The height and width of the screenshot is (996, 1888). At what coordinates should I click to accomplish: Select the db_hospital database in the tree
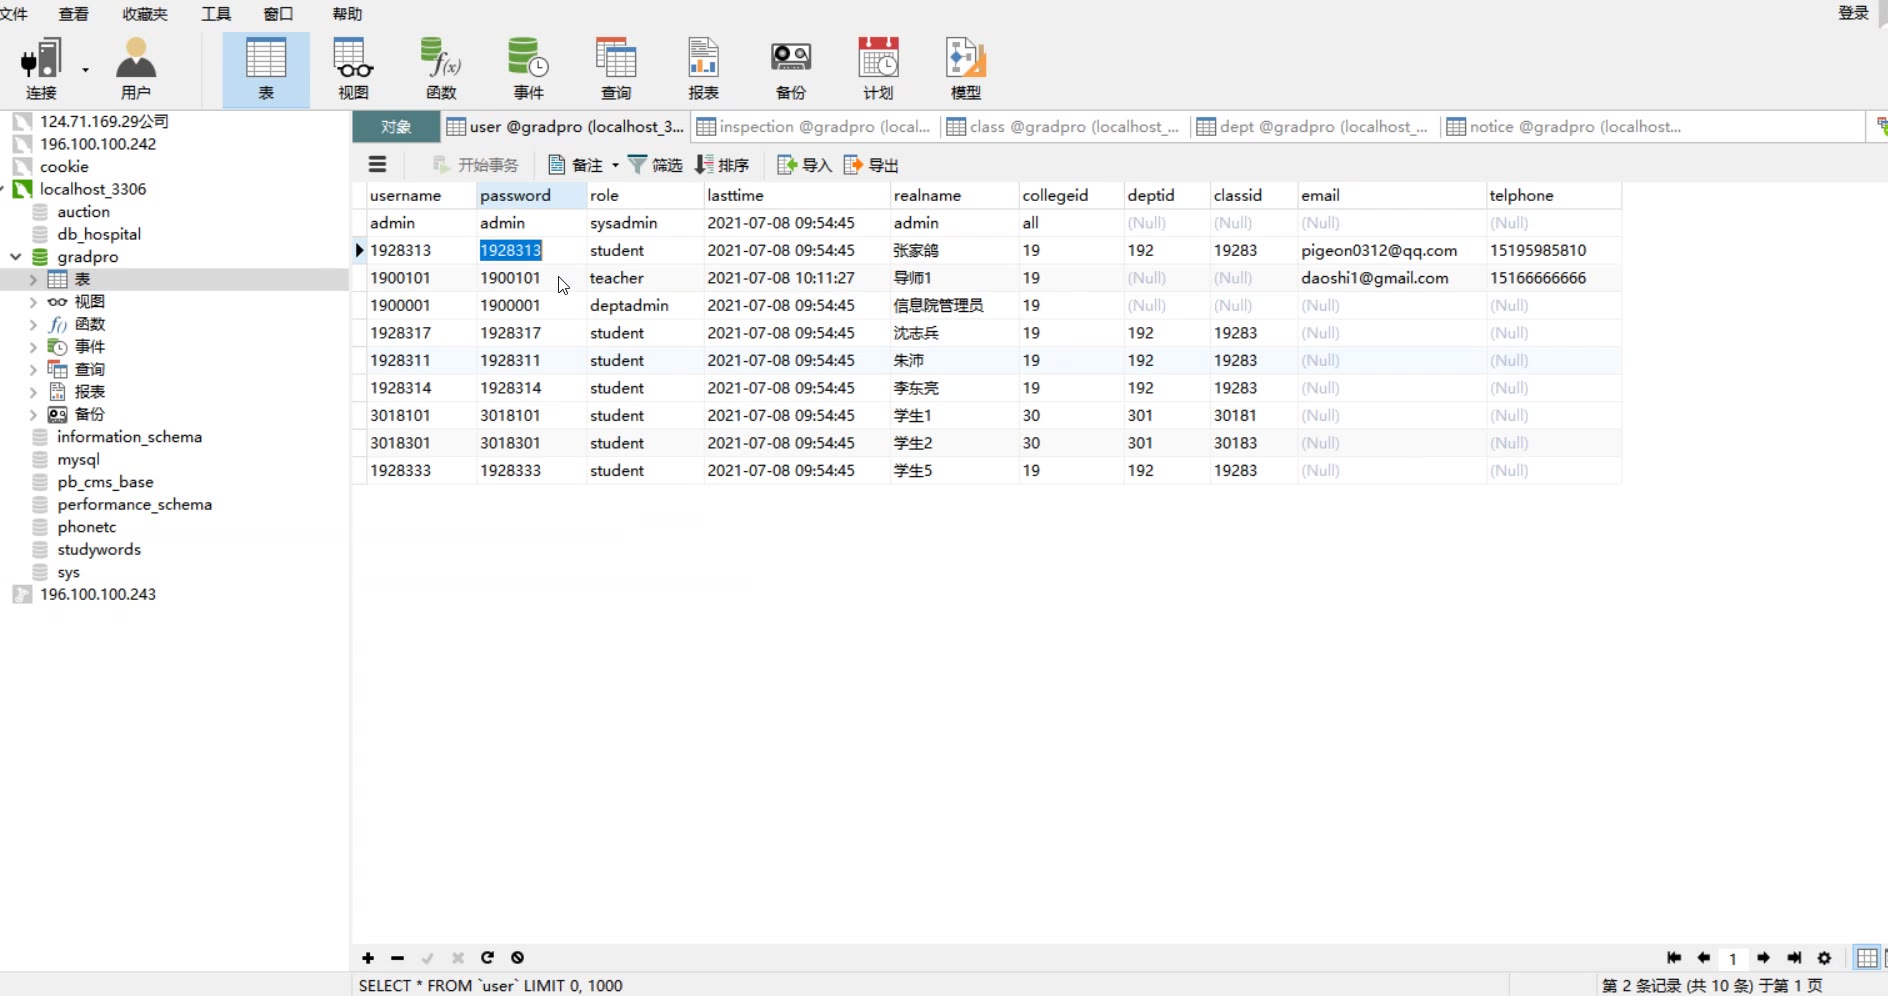point(99,234)
